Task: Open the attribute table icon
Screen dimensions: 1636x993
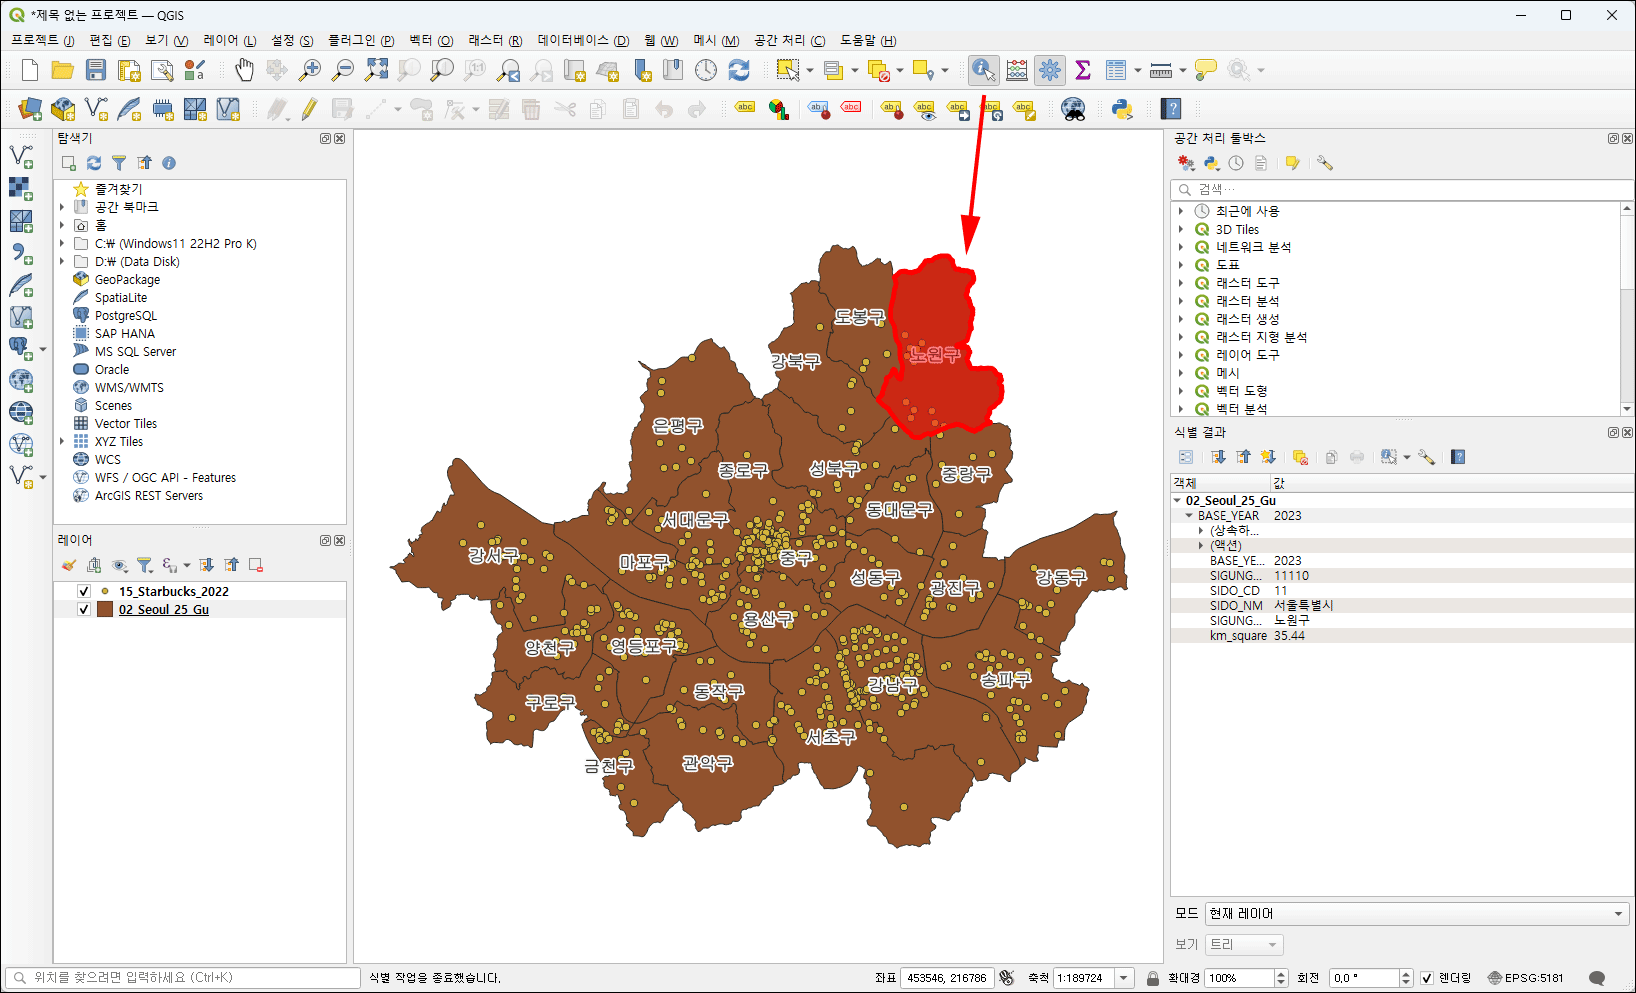Action: 1116,70
